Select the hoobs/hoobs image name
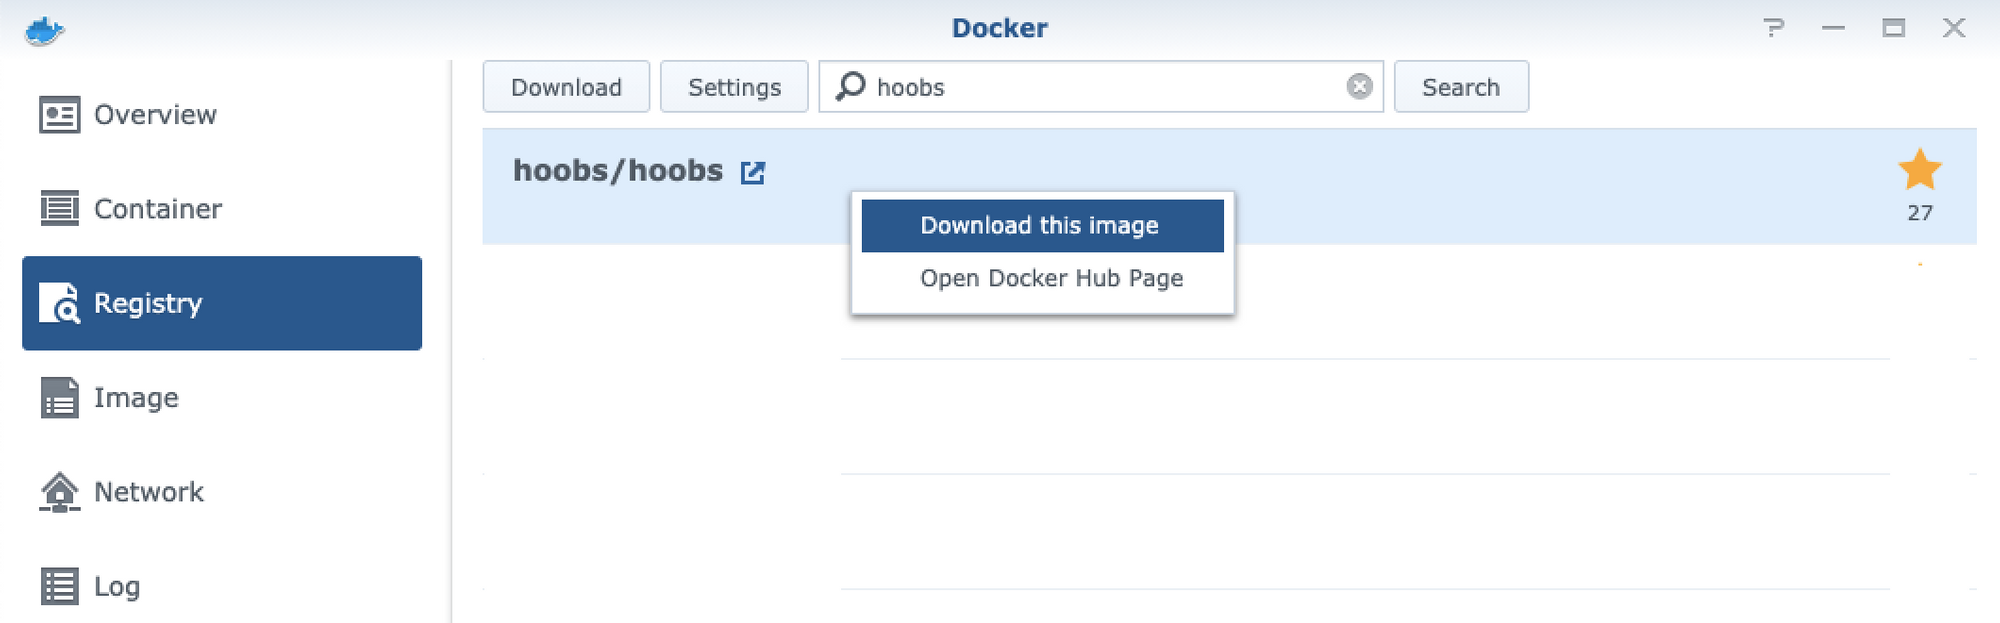The image size is (2000, 623). pos(618,171)
